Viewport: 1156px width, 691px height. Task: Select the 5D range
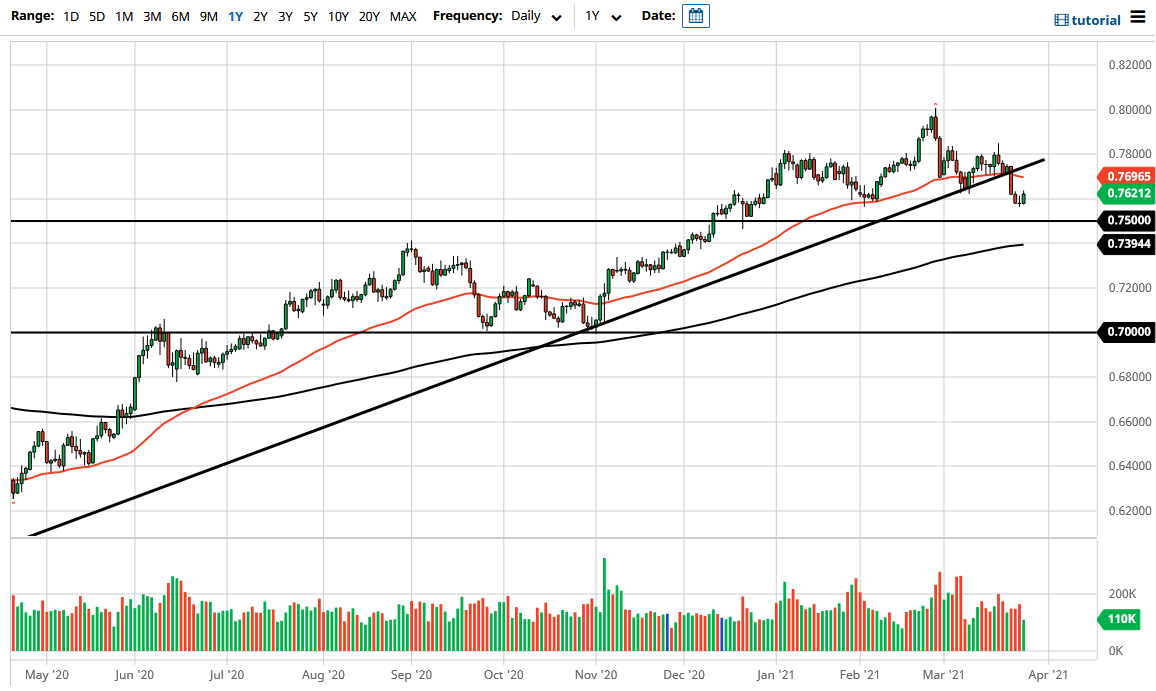pos(97,16)
